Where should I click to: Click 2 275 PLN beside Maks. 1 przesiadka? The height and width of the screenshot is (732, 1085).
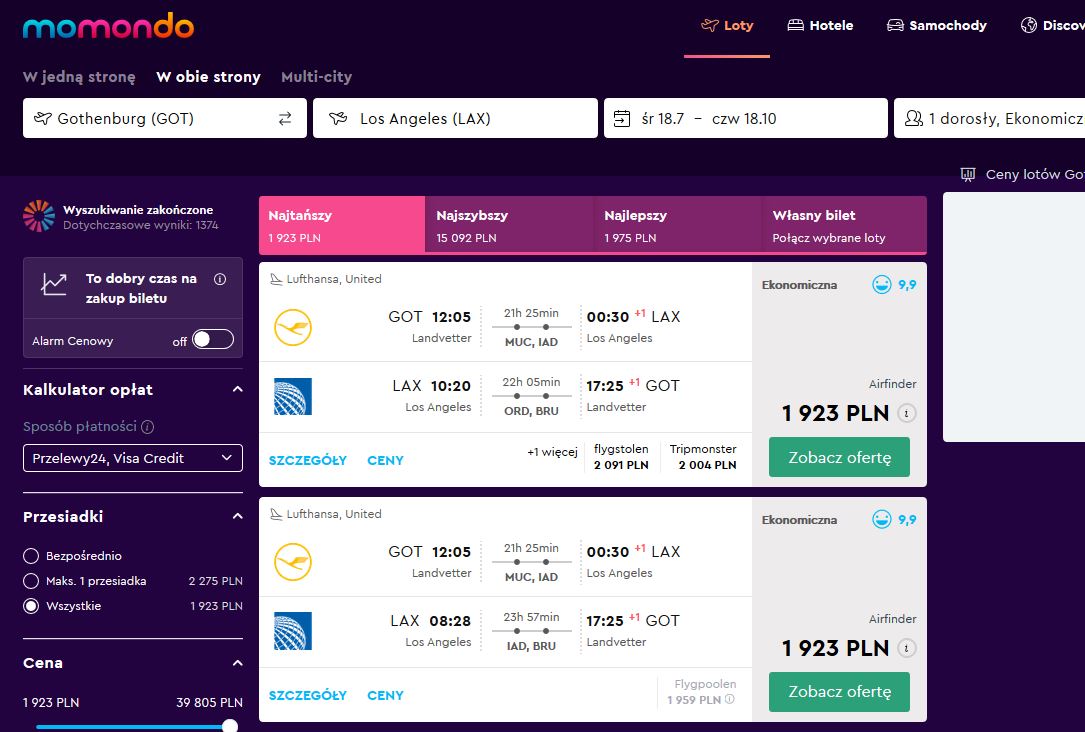tap(215, 581)
